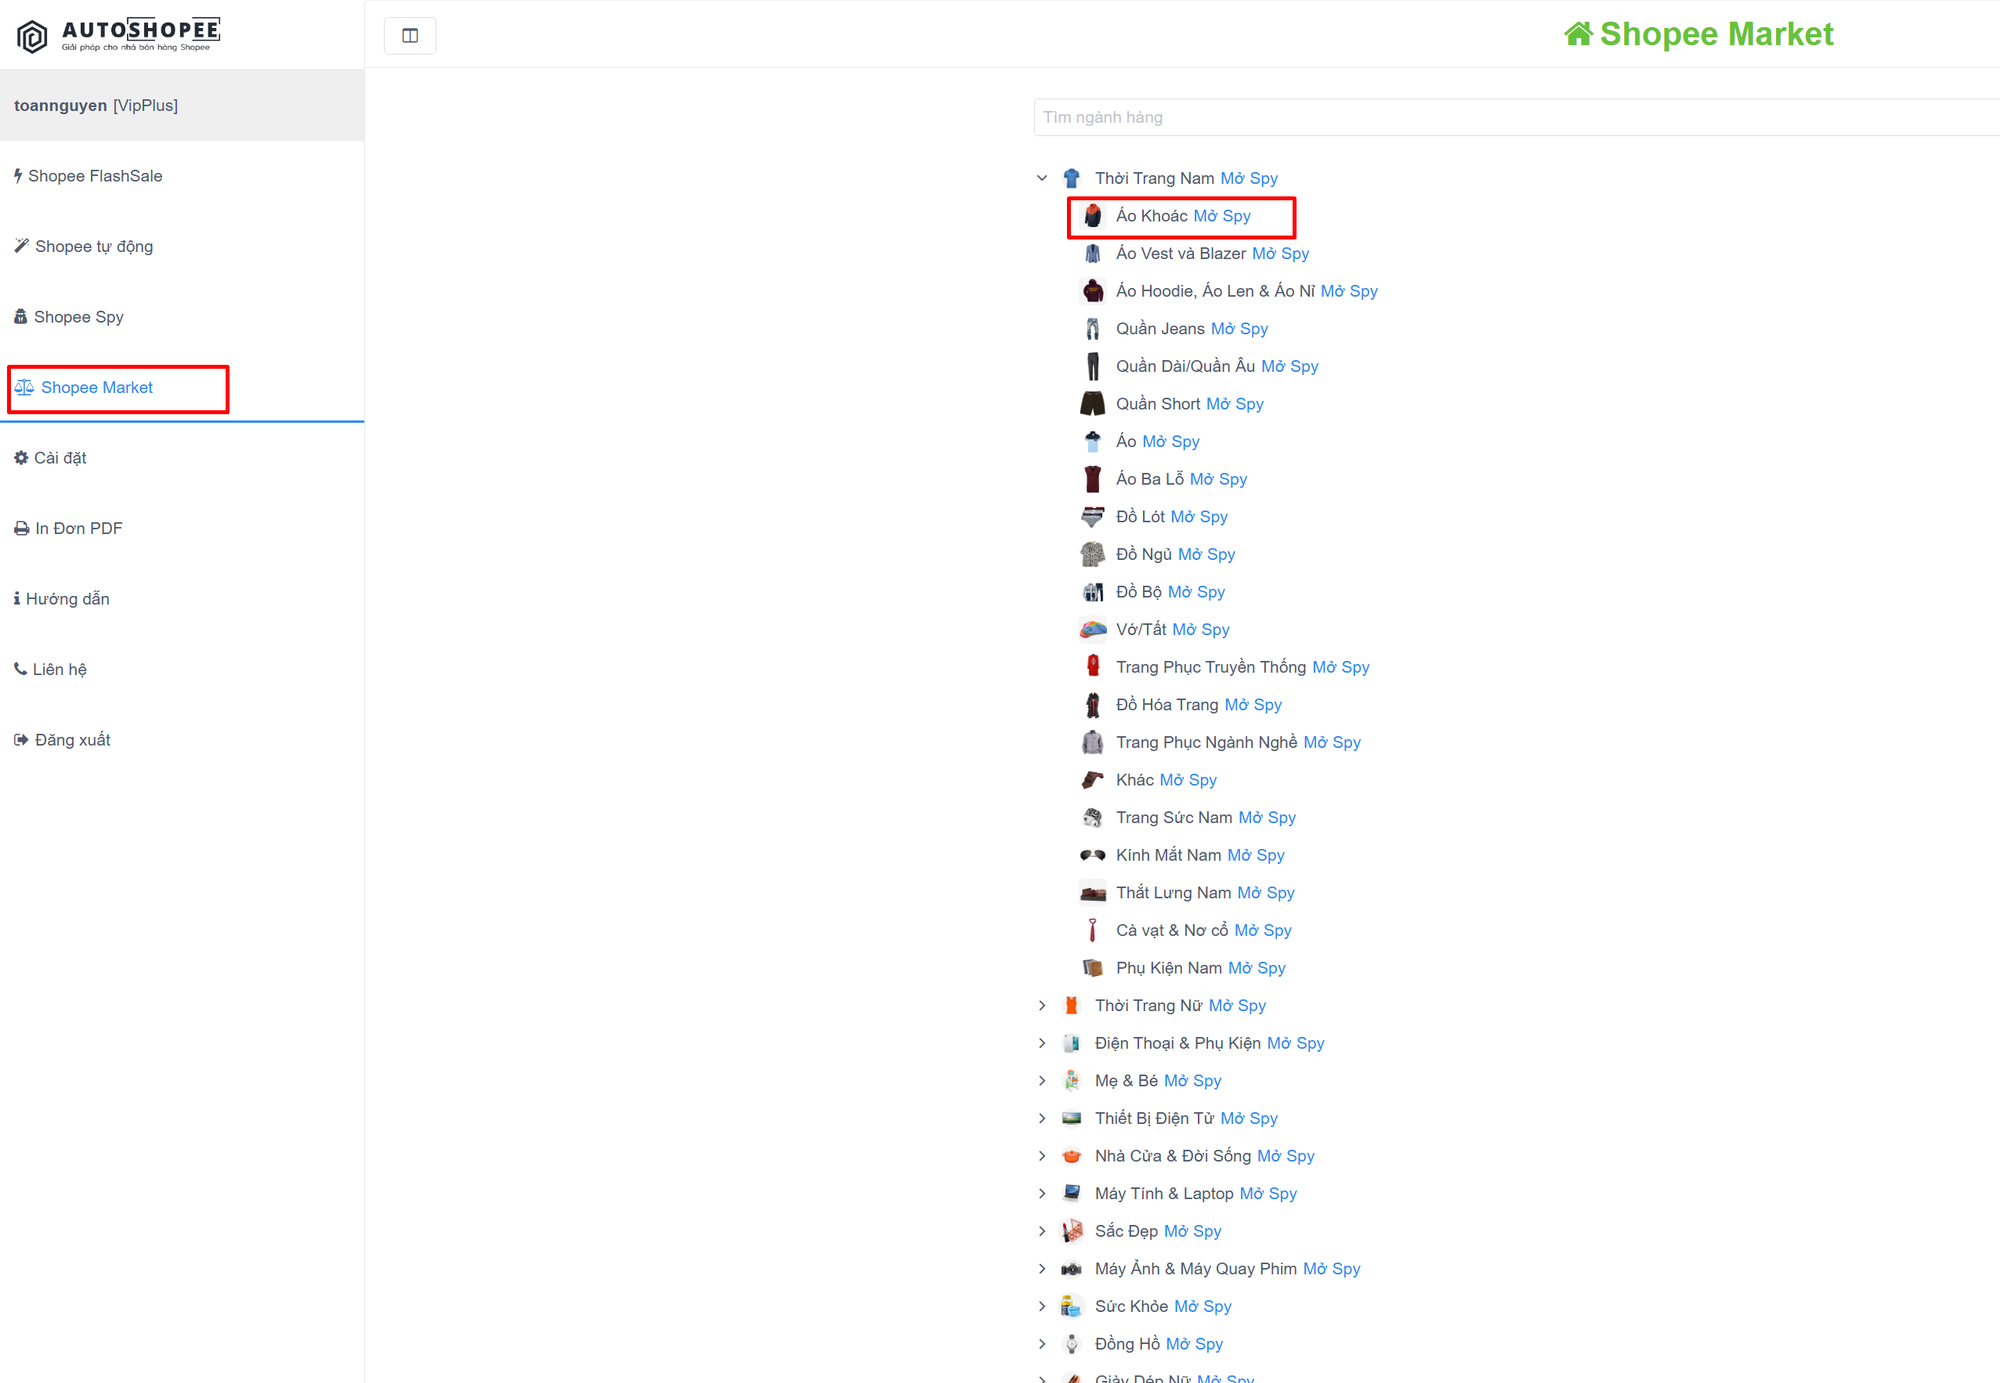Screen dimensions: 2000x1383
Task: Collapse the Thời Trang Nam category
Action: [1042, 178]
